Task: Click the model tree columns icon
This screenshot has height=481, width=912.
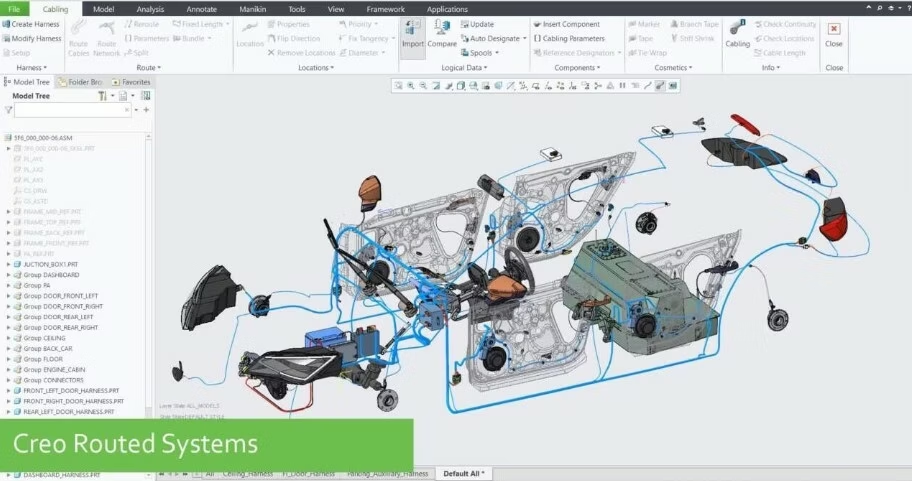Action: tap(145, 95)
